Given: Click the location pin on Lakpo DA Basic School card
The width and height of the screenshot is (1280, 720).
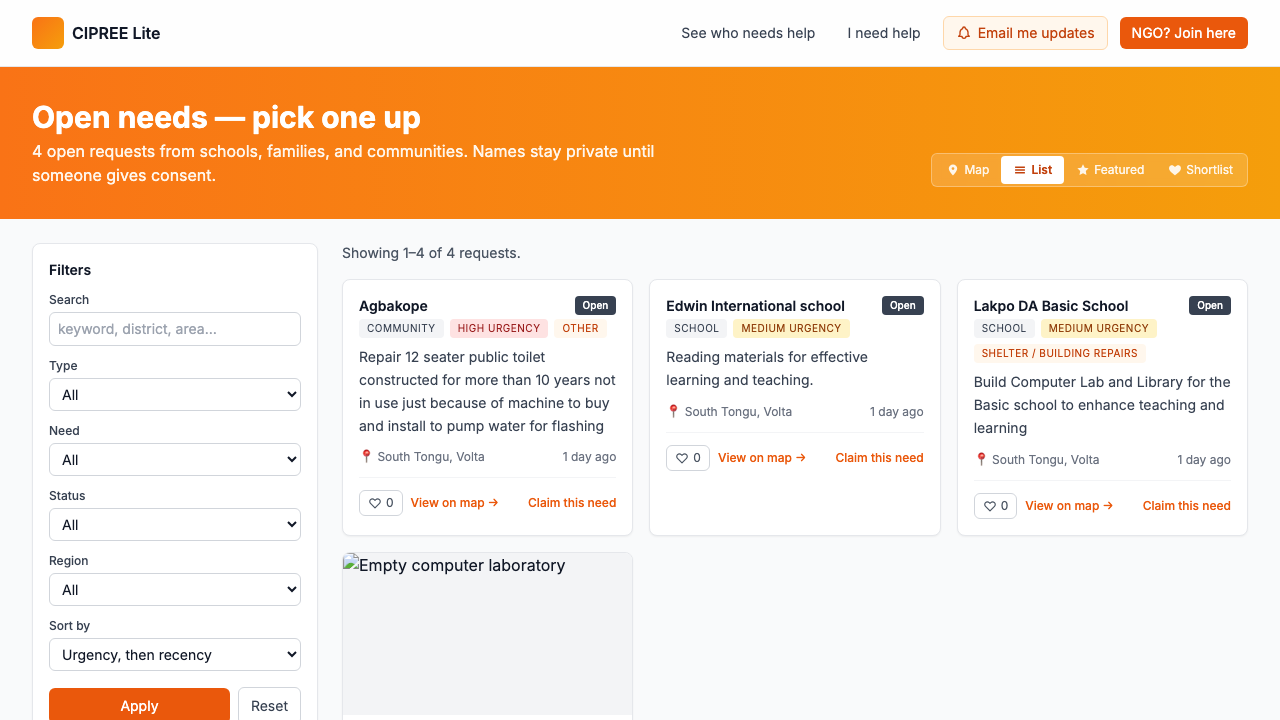Looking at the screenshot, I should point(981,459).
